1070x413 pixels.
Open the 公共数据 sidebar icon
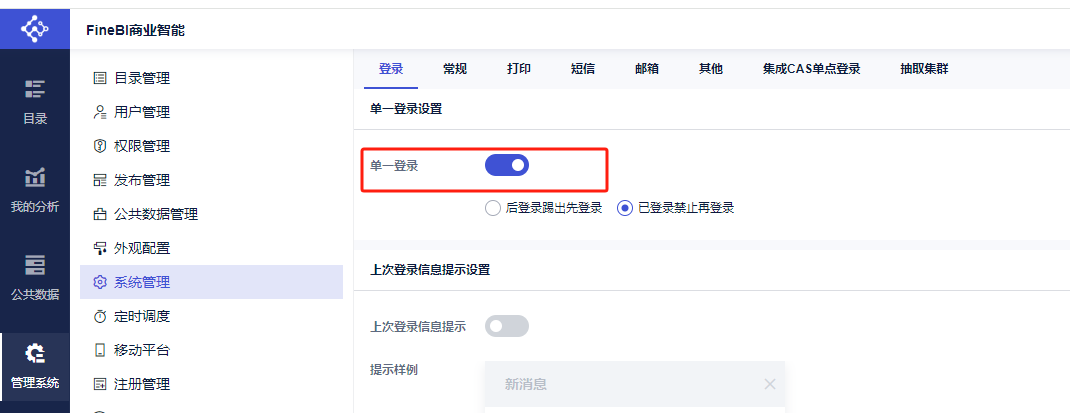(35, 265)
